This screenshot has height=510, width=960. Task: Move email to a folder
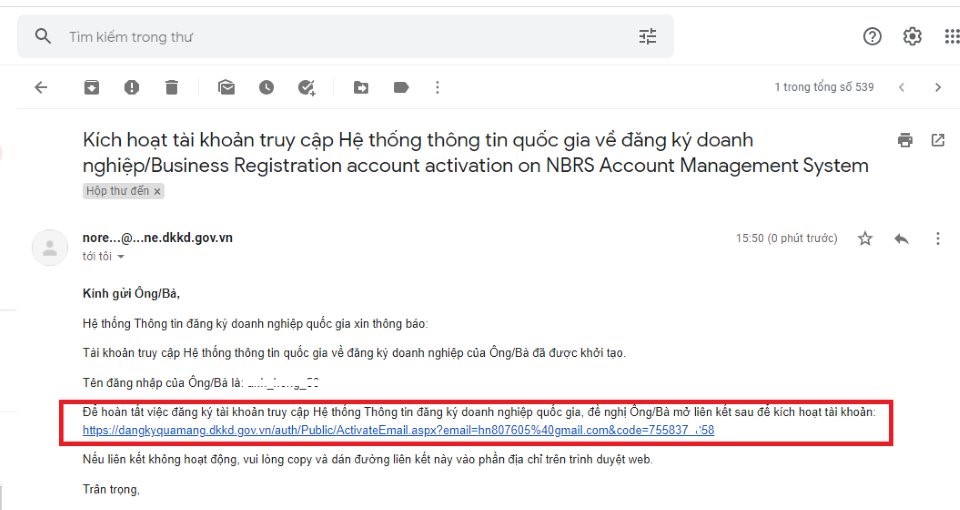[361, 88]
